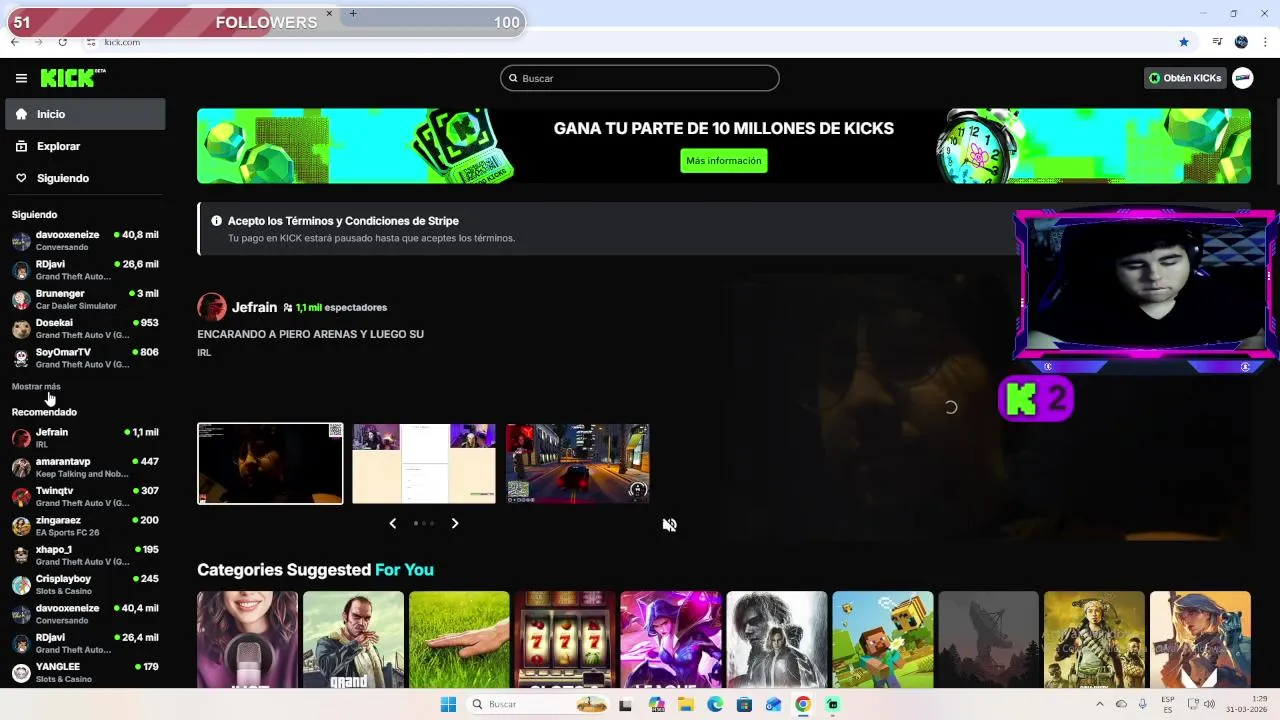
Task: Open Explorar in the sidebar
Action: [85, 146]
